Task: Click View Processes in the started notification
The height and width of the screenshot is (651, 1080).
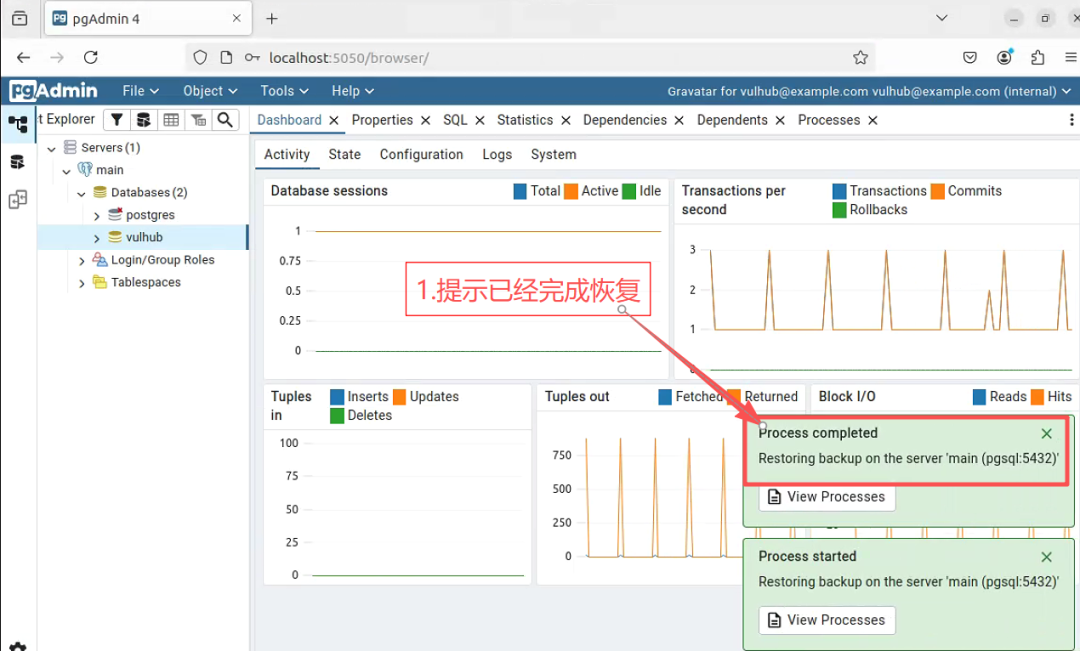Action: [x=827, y=620]
